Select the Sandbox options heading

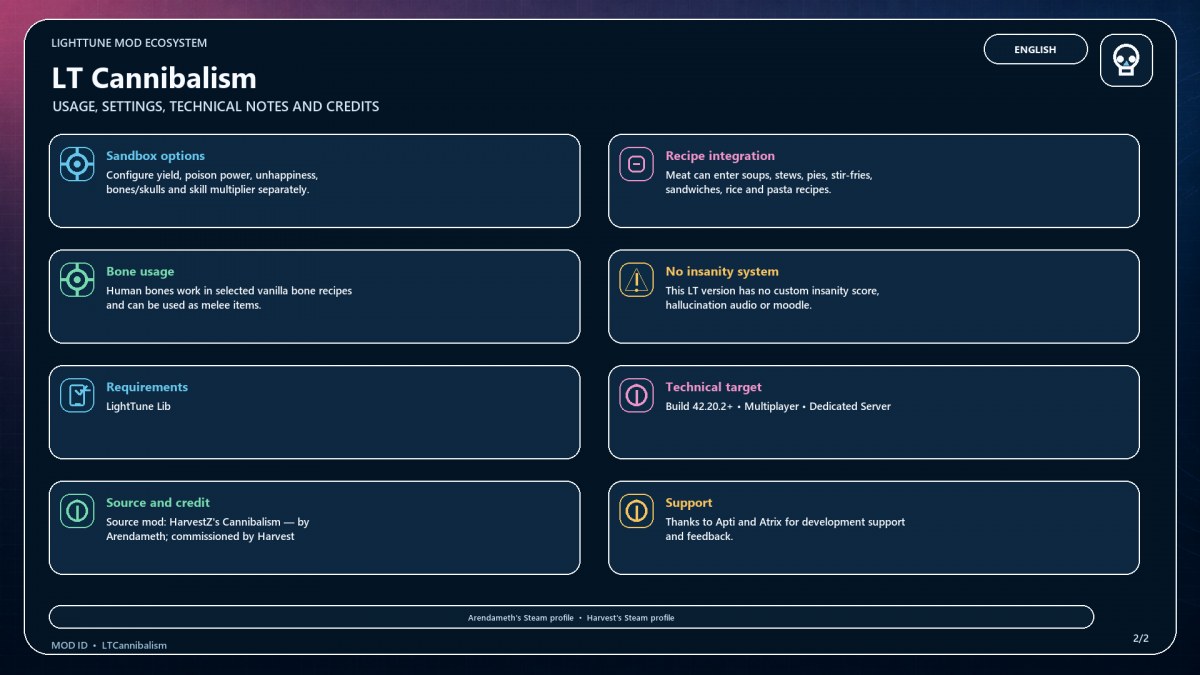coord(155,156)
